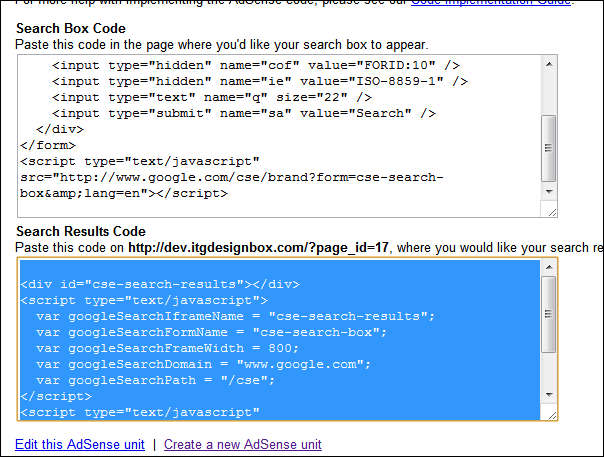Click the Search Box Code scrollbar thumb

tap(549, 148)
